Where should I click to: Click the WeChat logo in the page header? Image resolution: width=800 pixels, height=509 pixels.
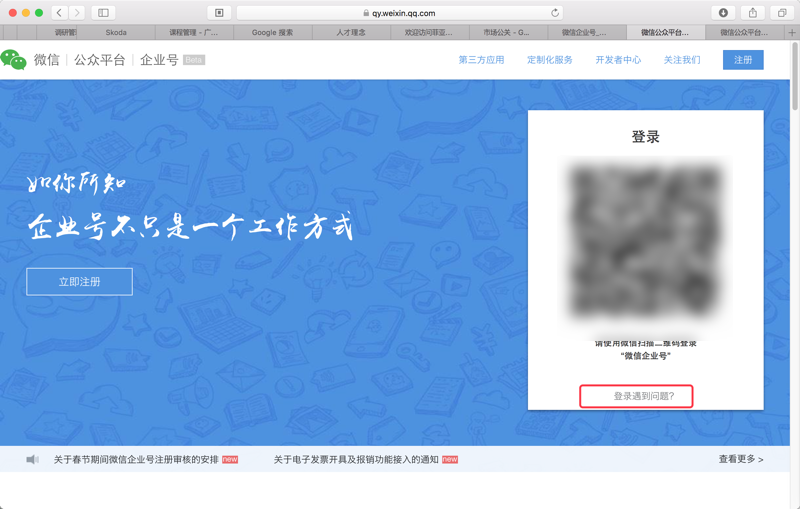coord(13,60)
